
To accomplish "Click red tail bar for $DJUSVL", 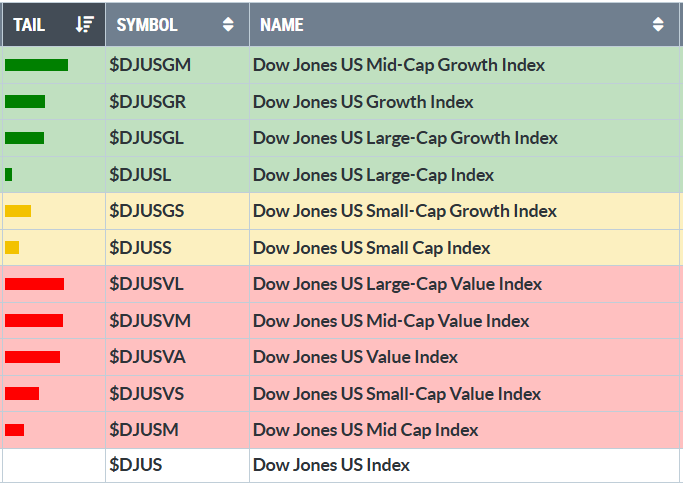I will pos(34,284).
